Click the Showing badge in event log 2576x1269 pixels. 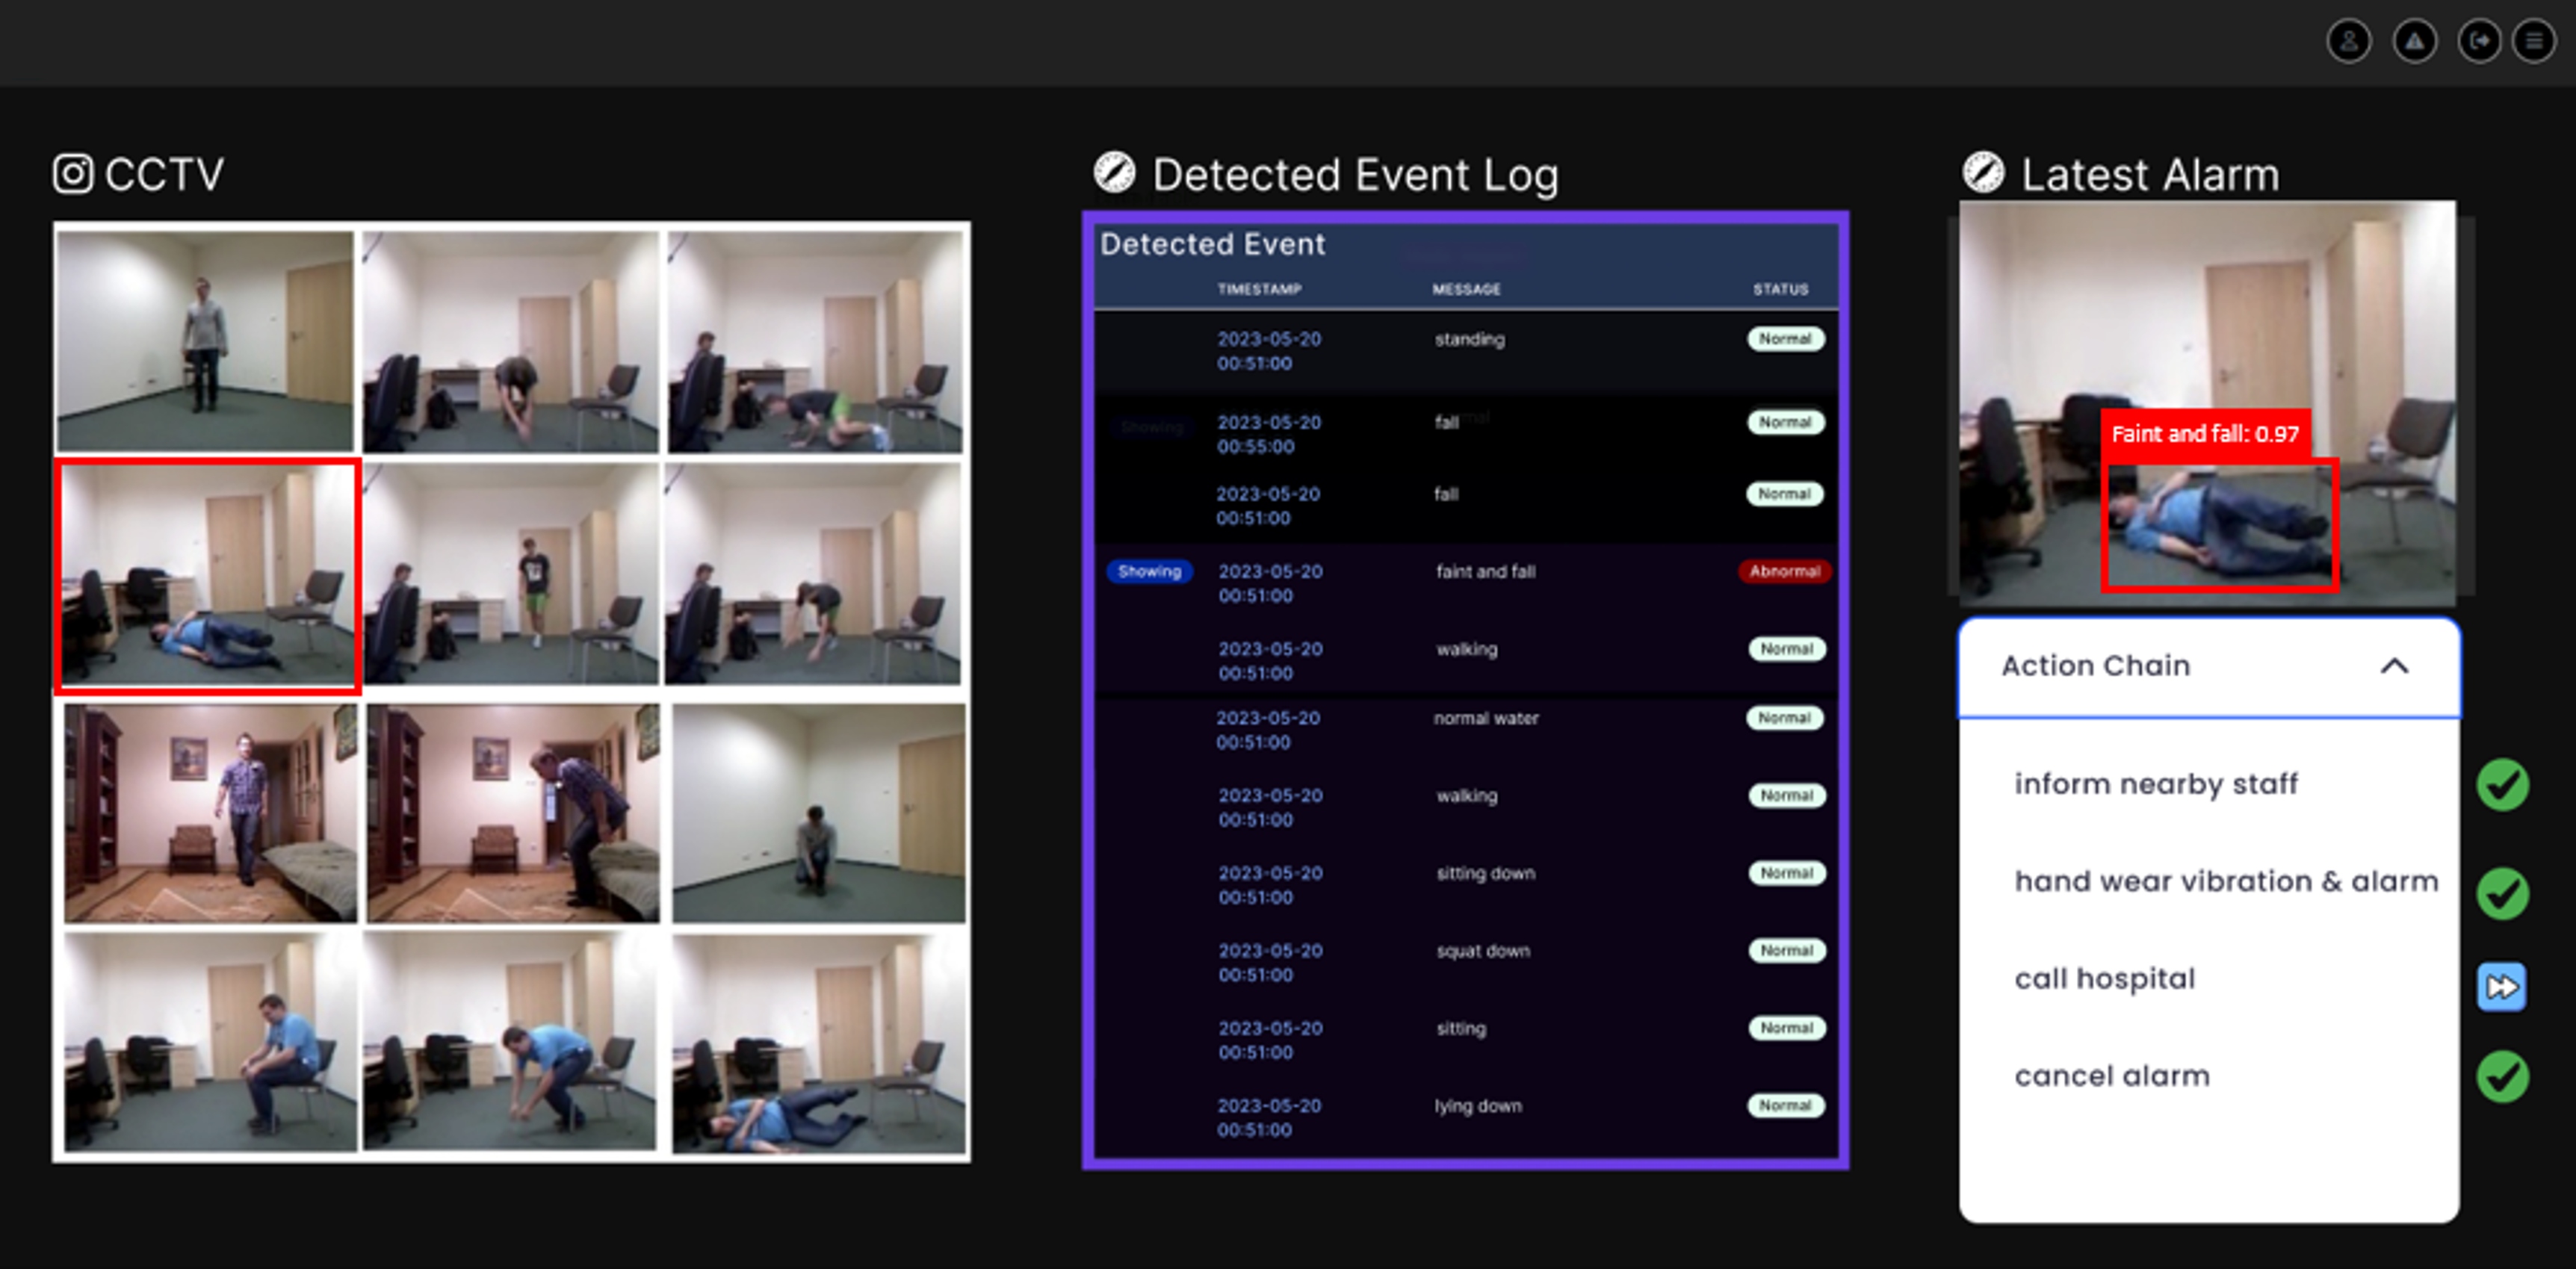(x=1149, y=572)
